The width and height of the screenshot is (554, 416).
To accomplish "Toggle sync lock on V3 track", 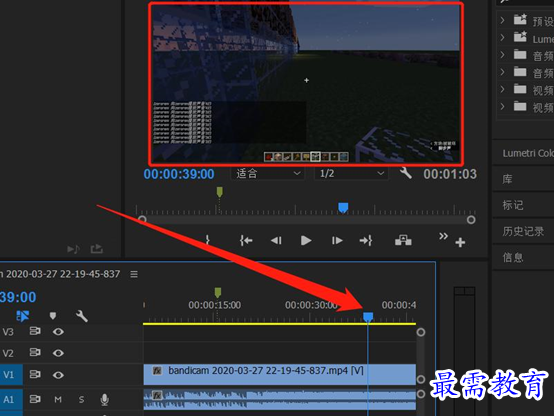I will tap(35, 331).
